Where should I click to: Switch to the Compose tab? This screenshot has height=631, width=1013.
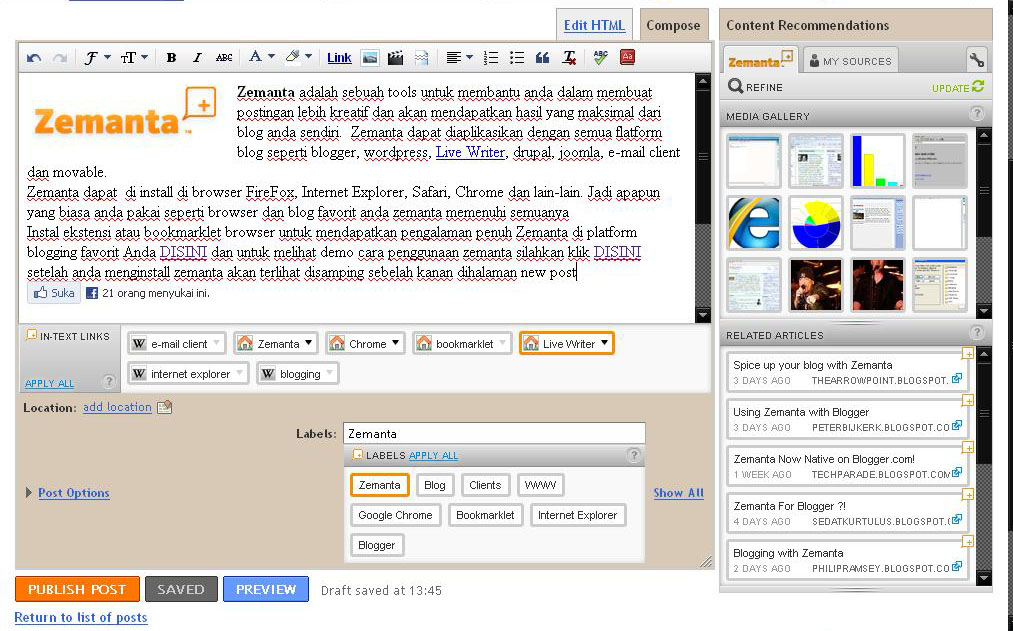pyautogui.click(x=673, y=25)
